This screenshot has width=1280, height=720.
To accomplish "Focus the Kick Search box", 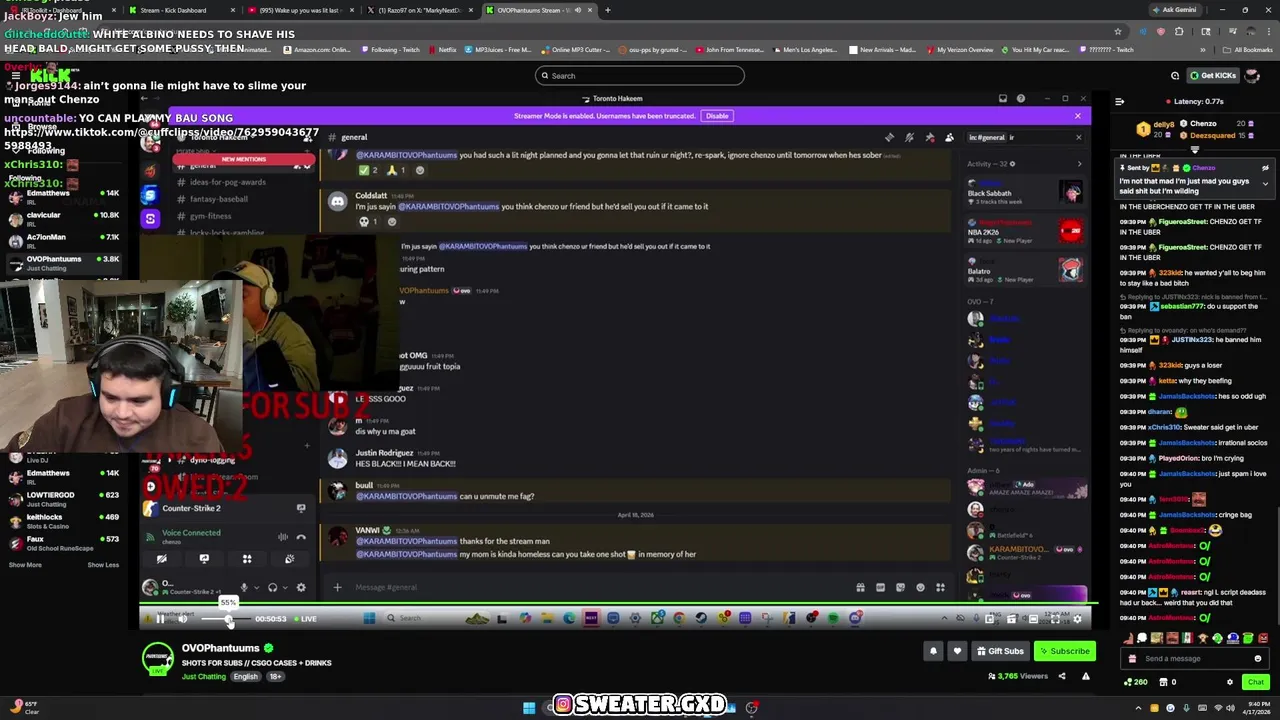I will click(640, 75).
